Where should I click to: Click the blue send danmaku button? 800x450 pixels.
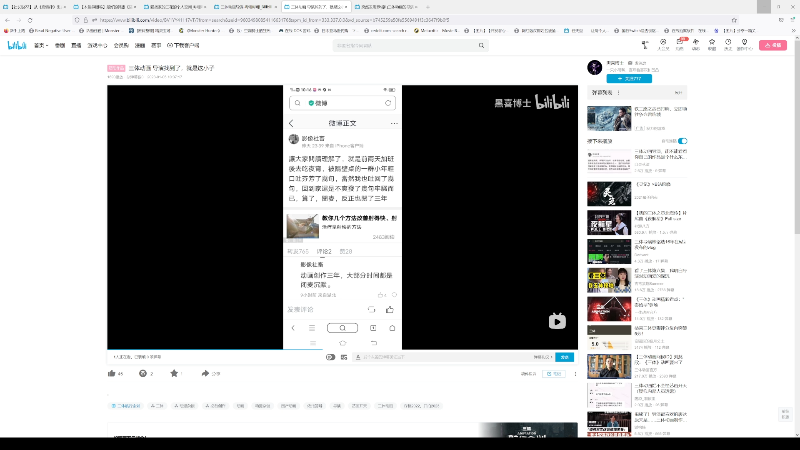[x=564, y=357]
